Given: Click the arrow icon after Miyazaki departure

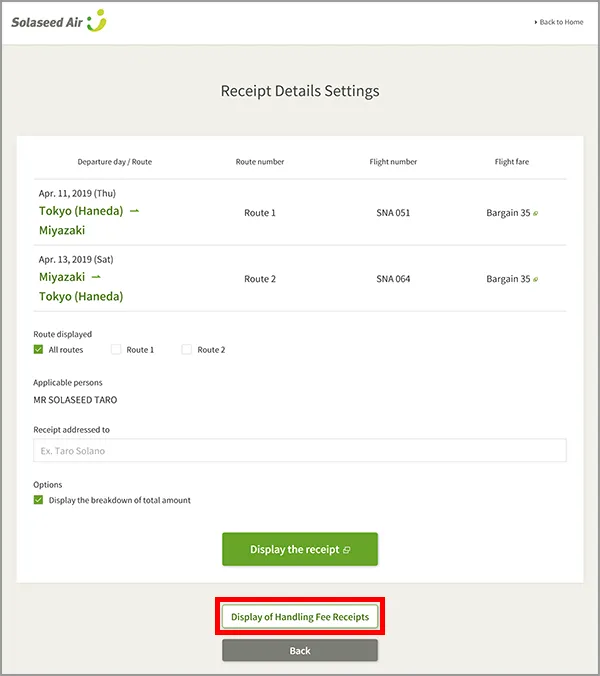Looking at the screenshot, I should point(96,277).
